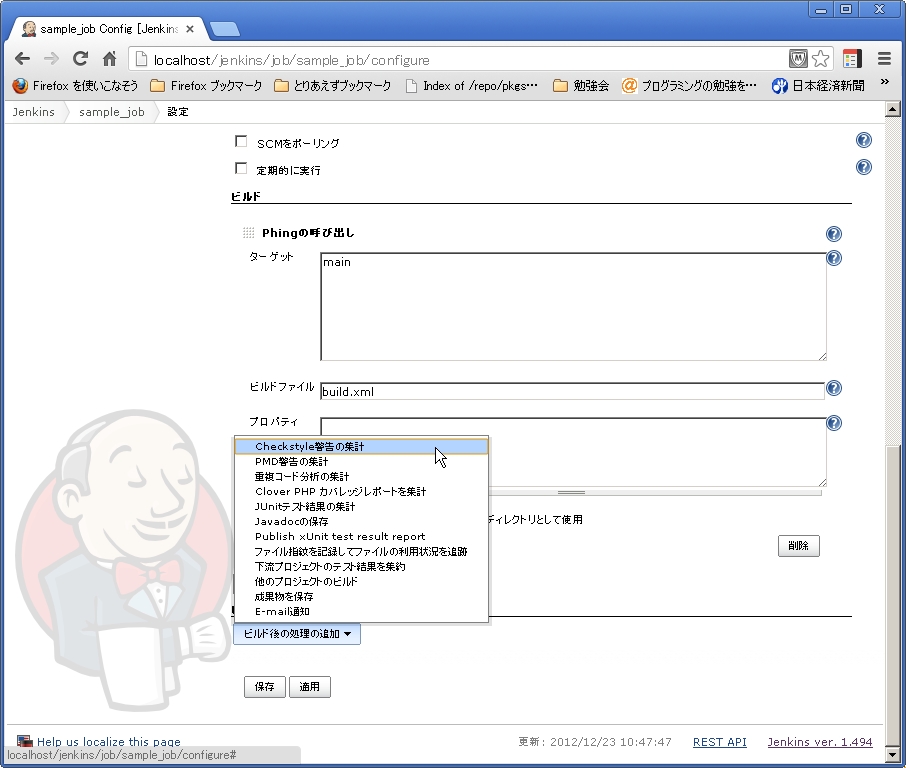Focus the ビルドファイル field with build.xml
This screenshot has width=906, height=768.
tap(573, 391)
